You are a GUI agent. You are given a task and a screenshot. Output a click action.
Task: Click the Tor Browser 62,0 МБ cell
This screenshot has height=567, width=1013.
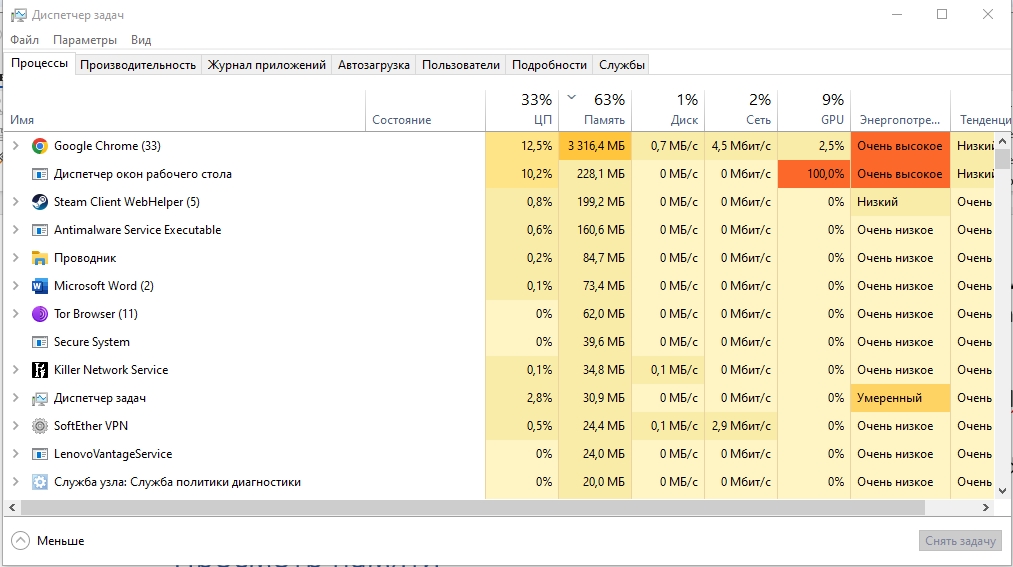595,314
